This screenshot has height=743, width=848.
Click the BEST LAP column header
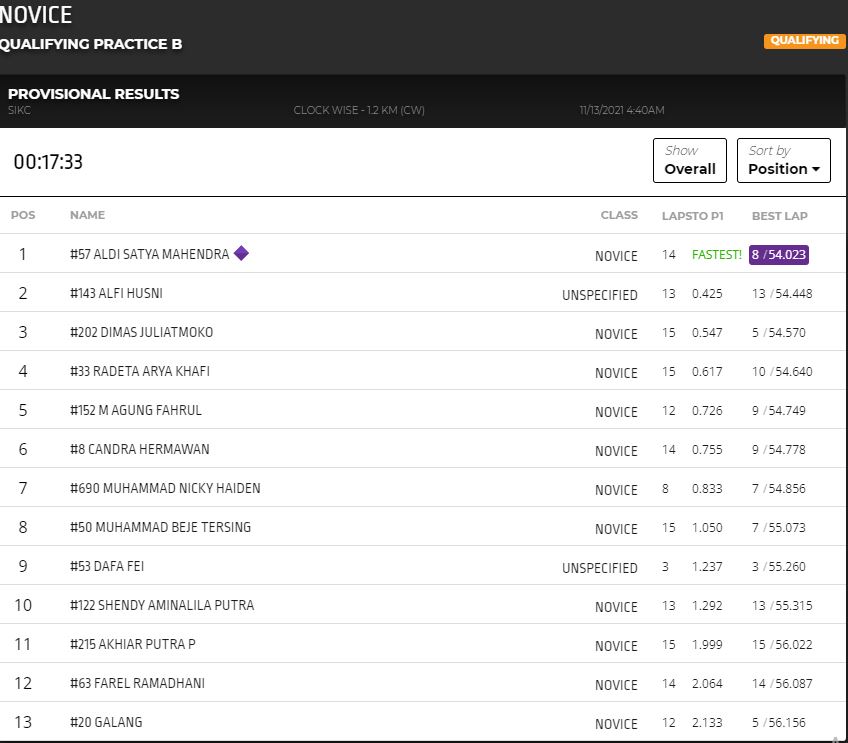779,216
